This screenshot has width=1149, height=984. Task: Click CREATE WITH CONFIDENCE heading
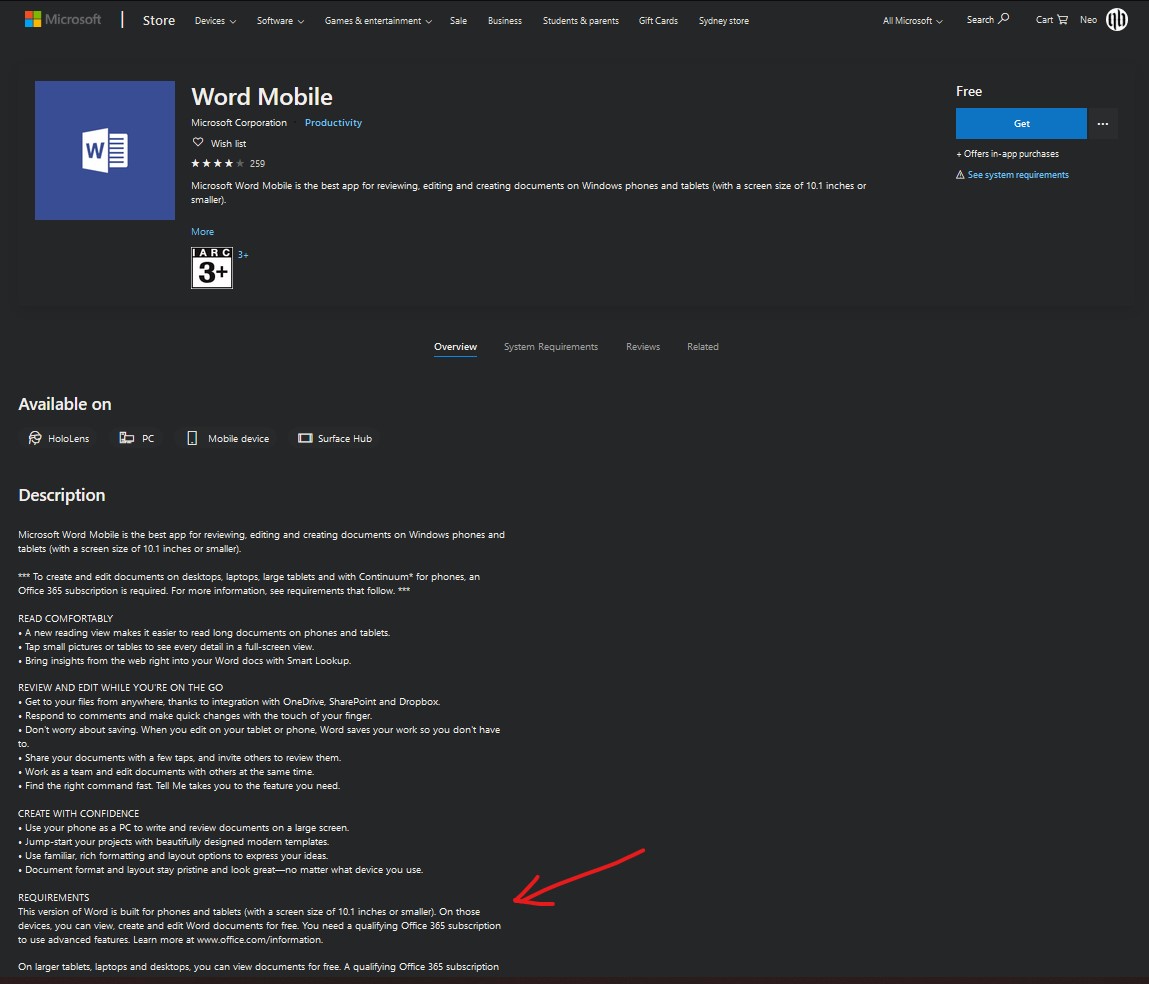78,813
